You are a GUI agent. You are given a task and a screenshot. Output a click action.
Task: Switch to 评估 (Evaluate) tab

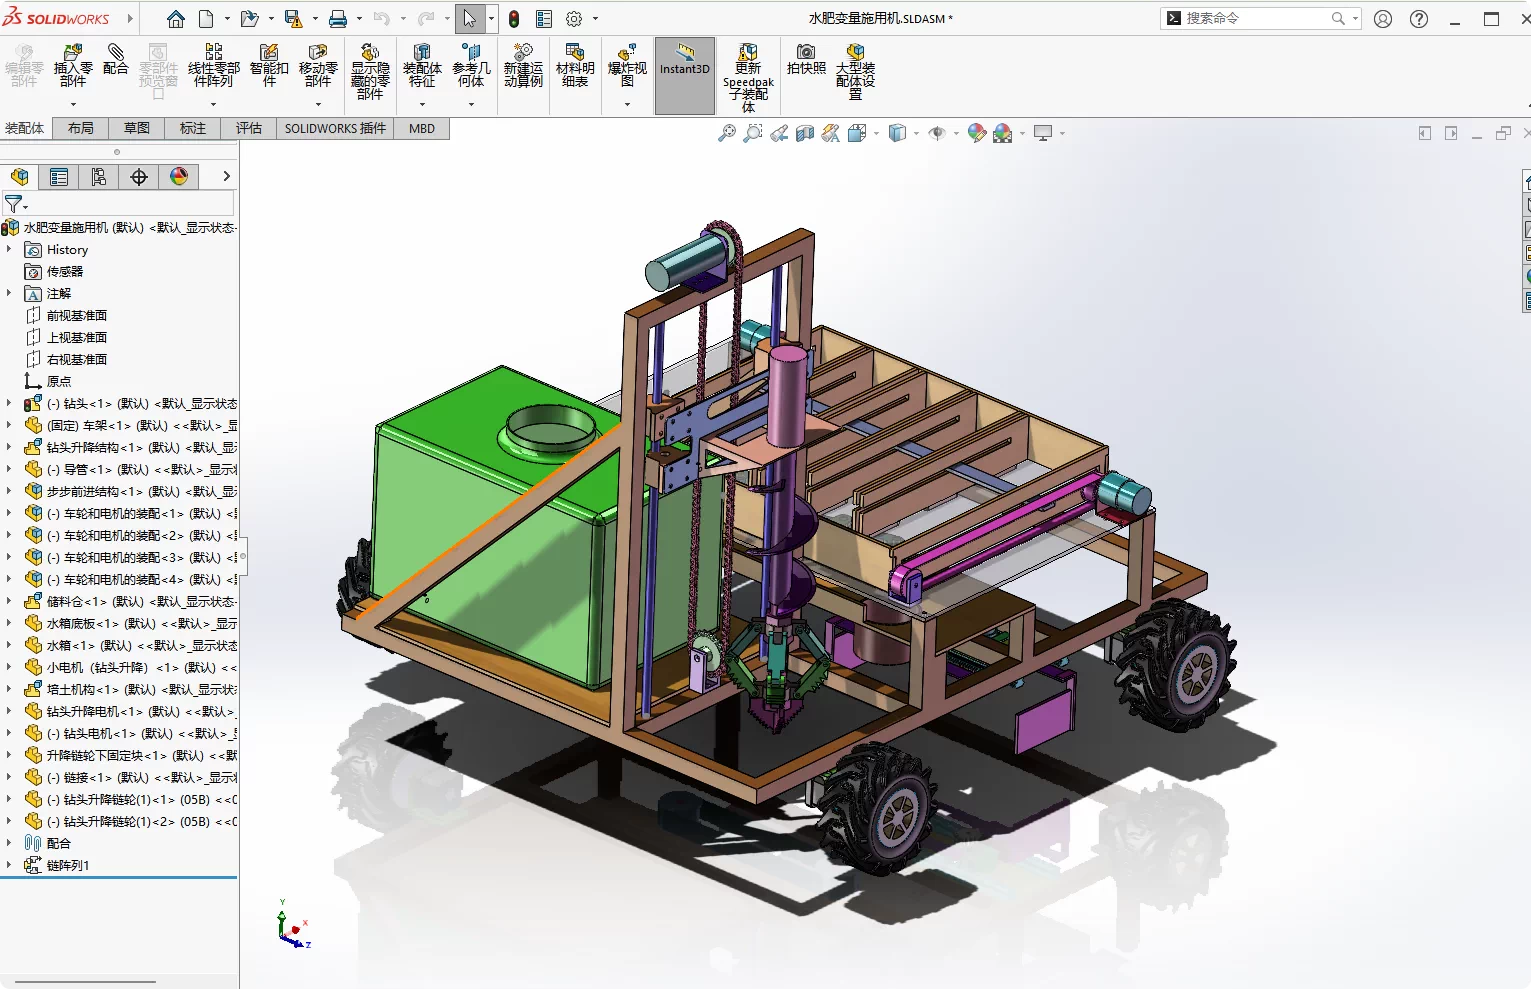249,128
